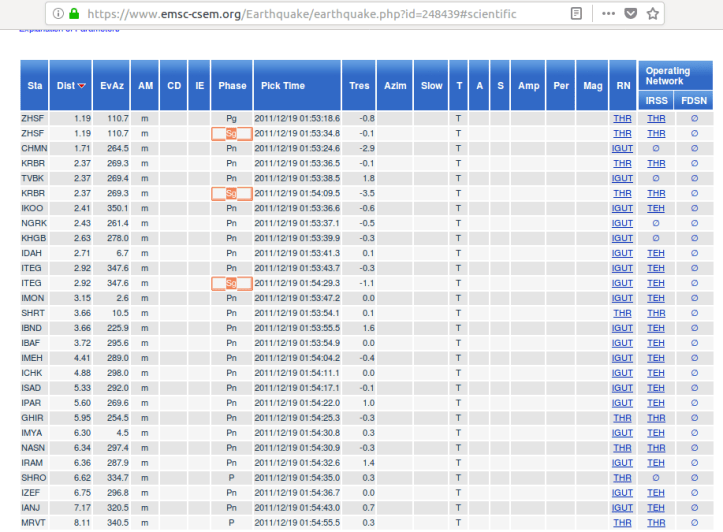
Task: Click the Pick Time column header
Action: pyautogui.click(x=283, y=86)
